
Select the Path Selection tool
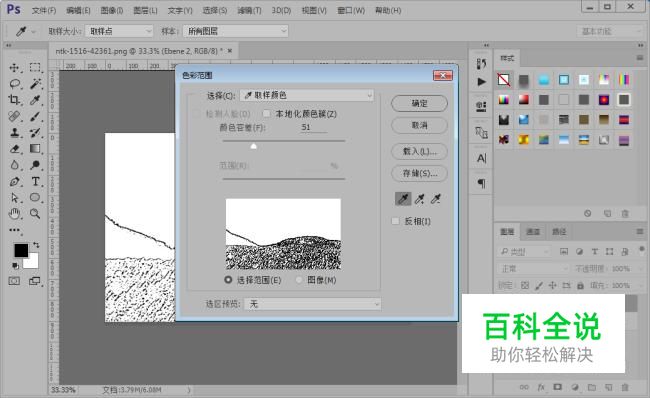pyautogui.click(x=15, y=197)
